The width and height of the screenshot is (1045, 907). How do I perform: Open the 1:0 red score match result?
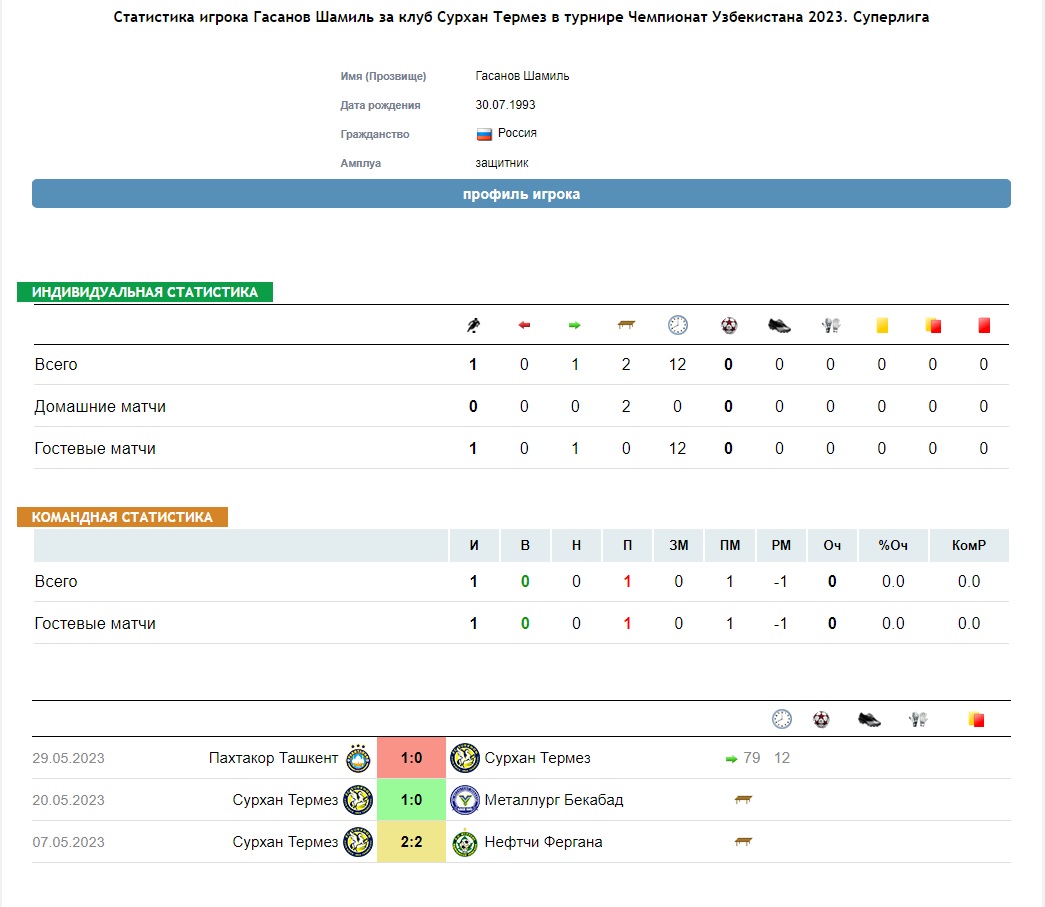pos(411,758)
